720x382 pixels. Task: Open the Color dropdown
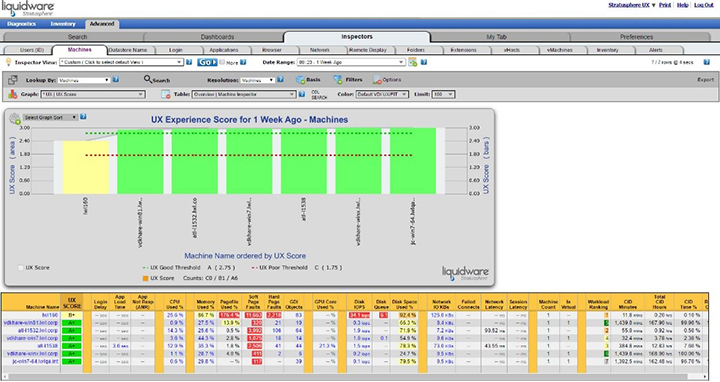[382, 94]
